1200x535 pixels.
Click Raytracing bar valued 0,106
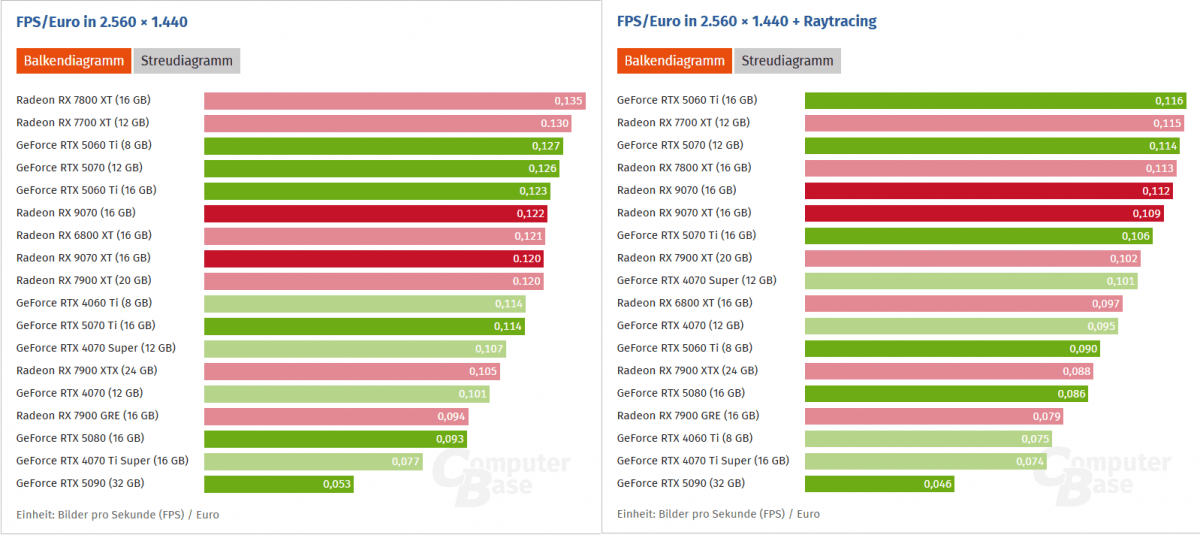click(979, 236)
